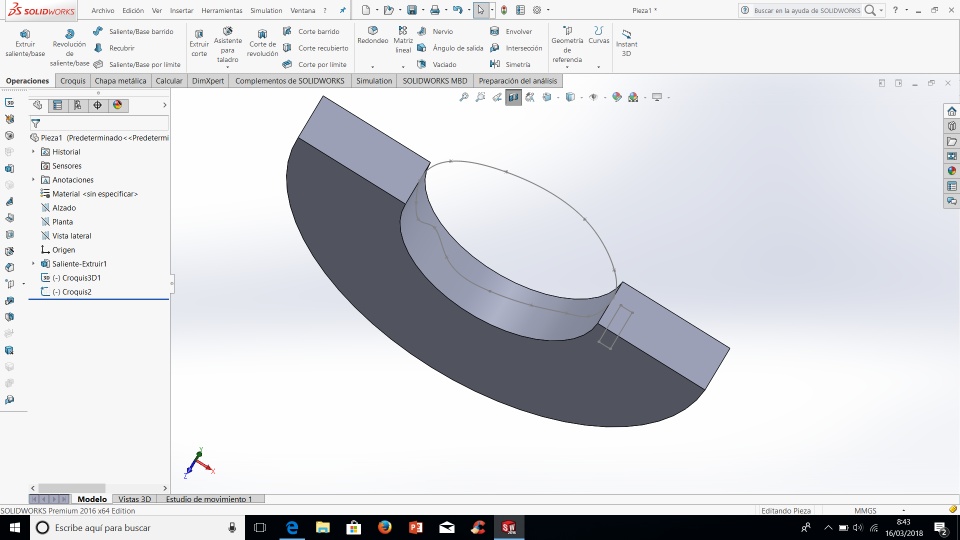Toggle the section view in view toolbar
The height and width of the screenshot is (540, 960).
[x=513, y=97]
